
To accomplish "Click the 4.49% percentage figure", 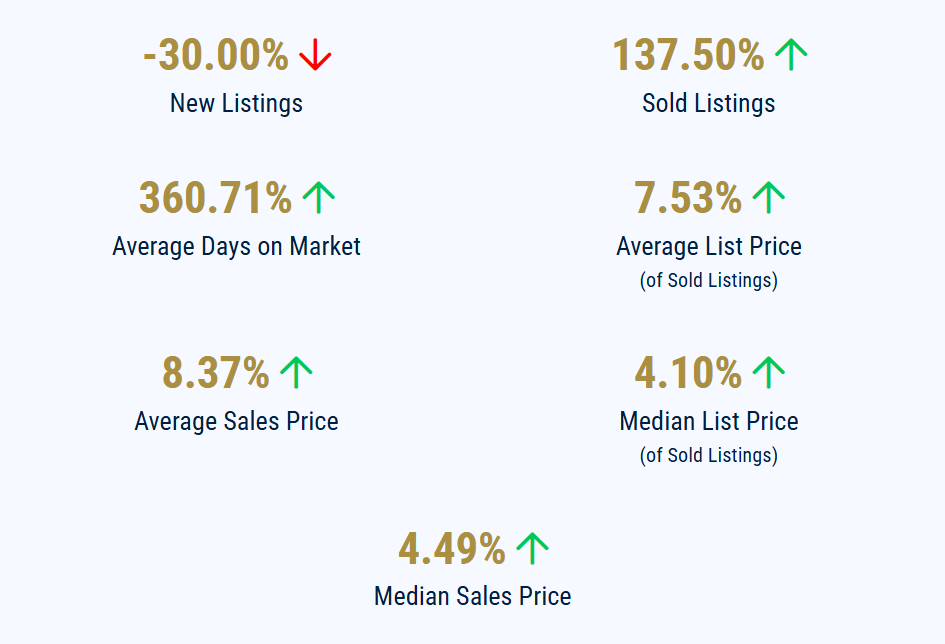I will [452, 548].
